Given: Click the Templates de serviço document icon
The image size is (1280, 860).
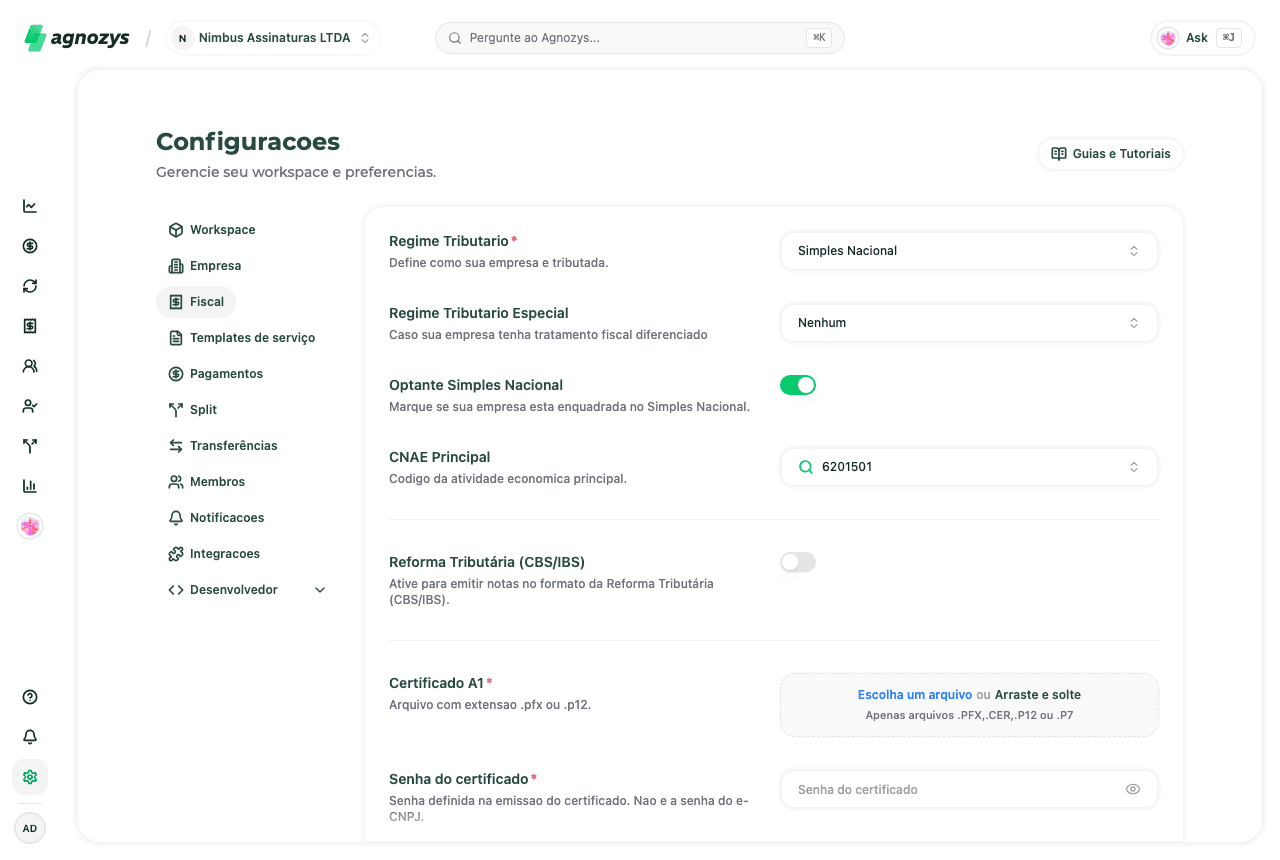Looking at the screenshot, I should click(176, 338).
